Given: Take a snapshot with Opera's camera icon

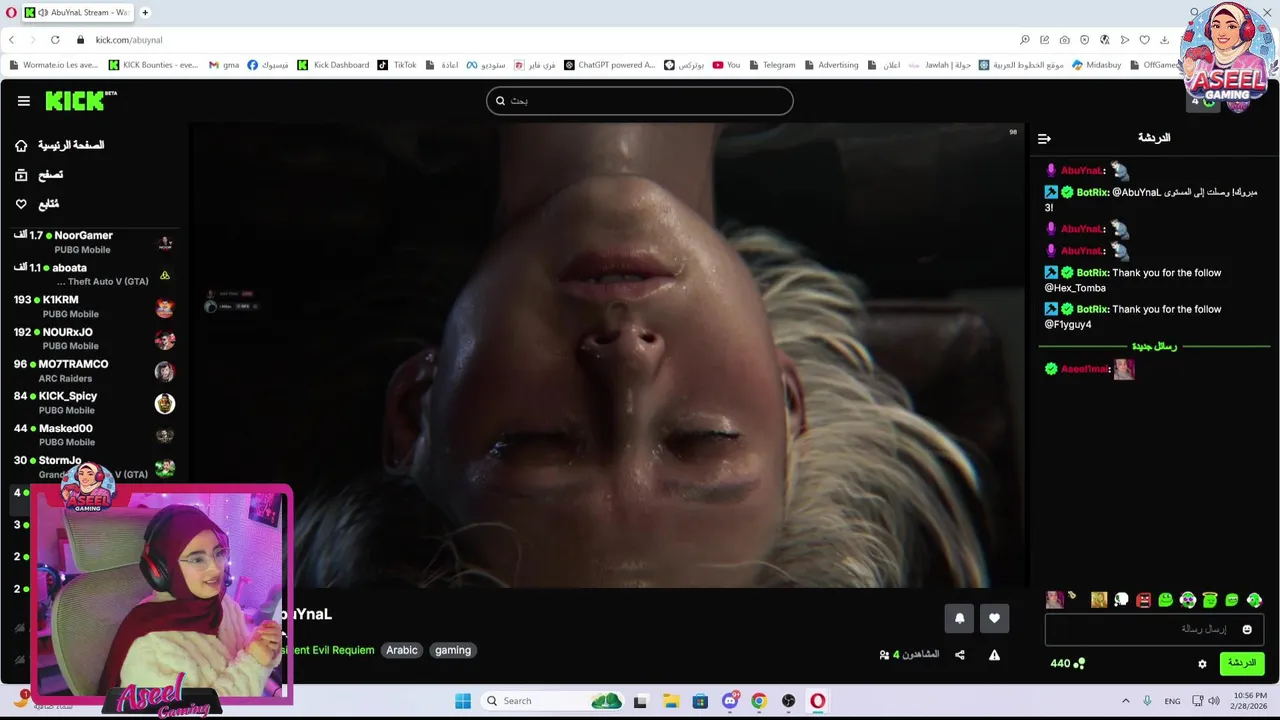Looking at the screenshot, I should point(1064,40).
